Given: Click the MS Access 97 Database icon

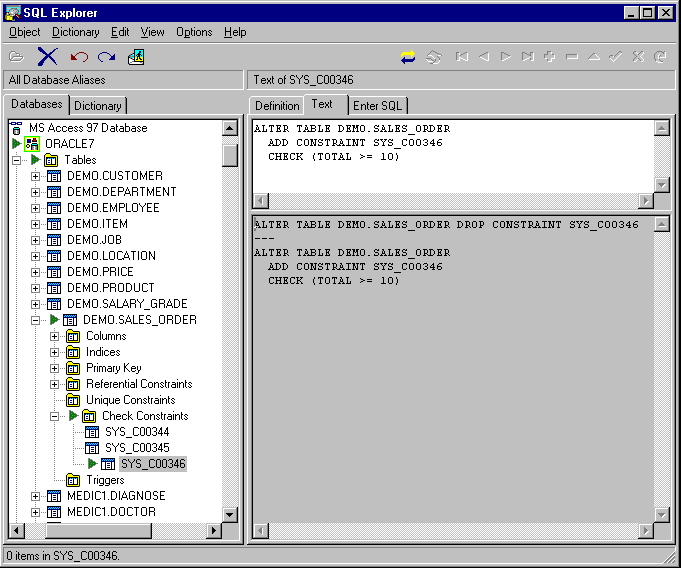Looking at the screenshot, I should coord(16,128).
